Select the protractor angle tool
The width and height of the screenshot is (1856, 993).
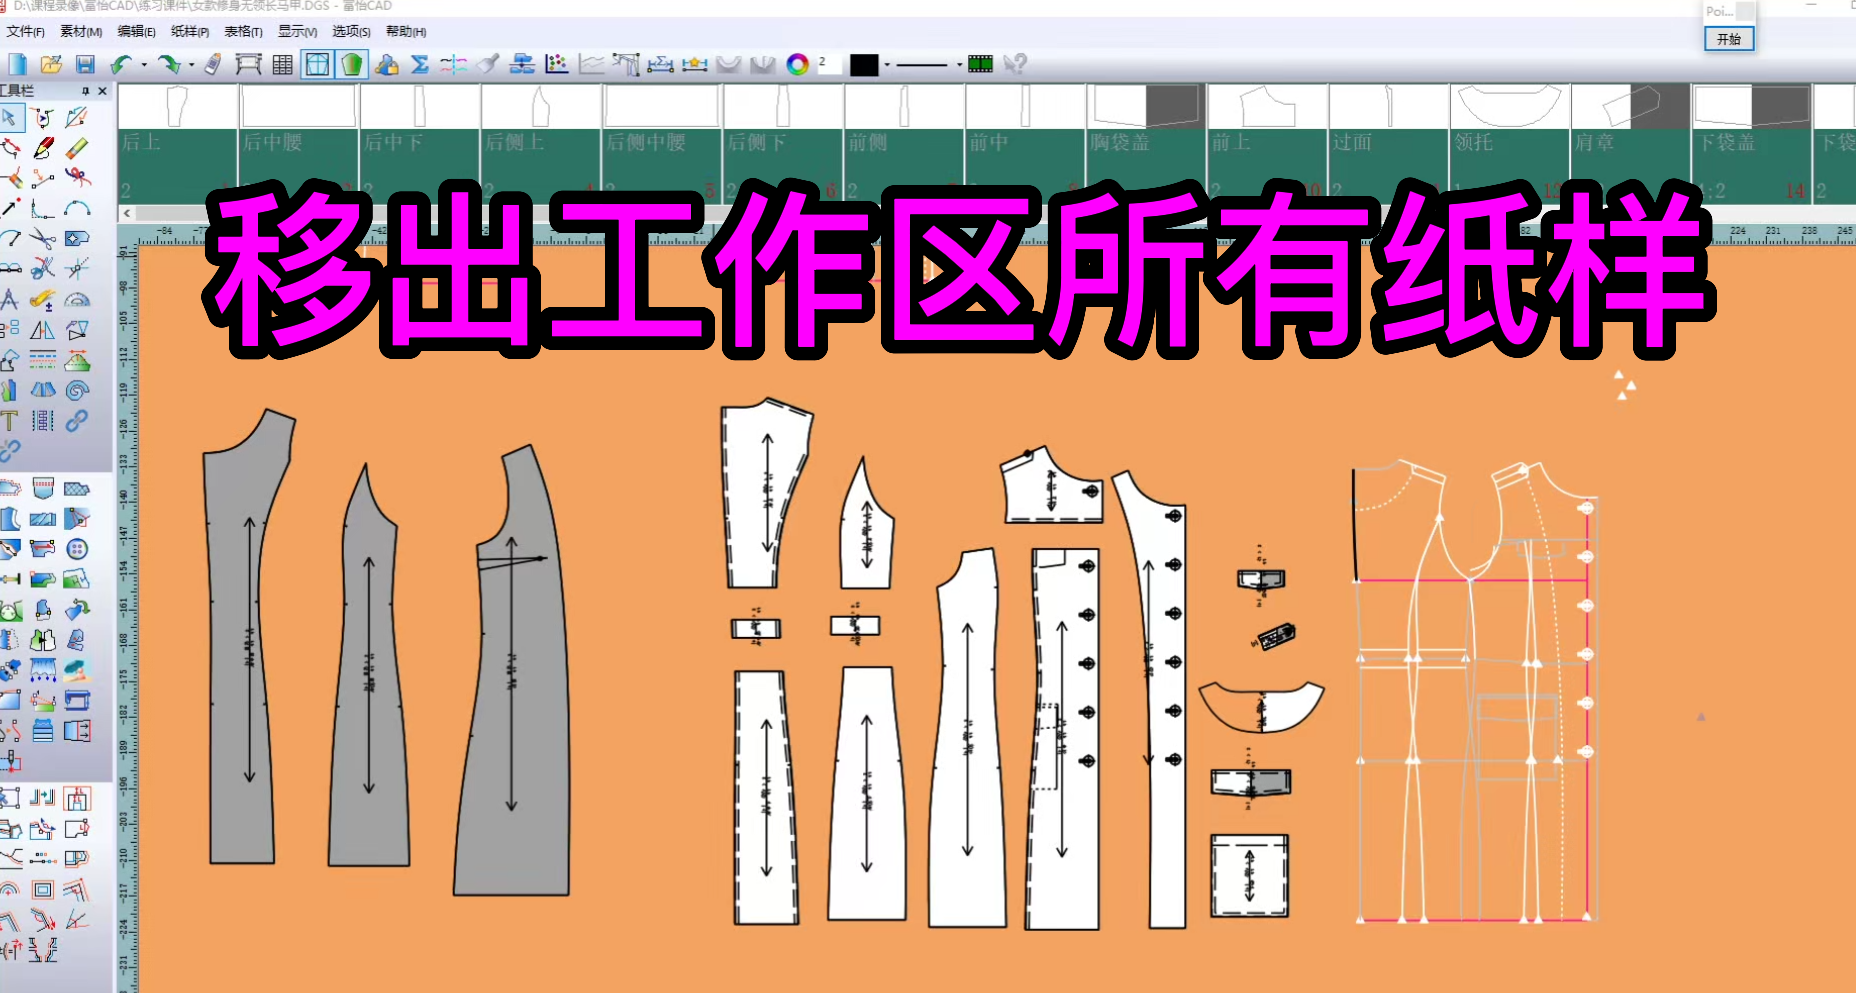[77, 299]
